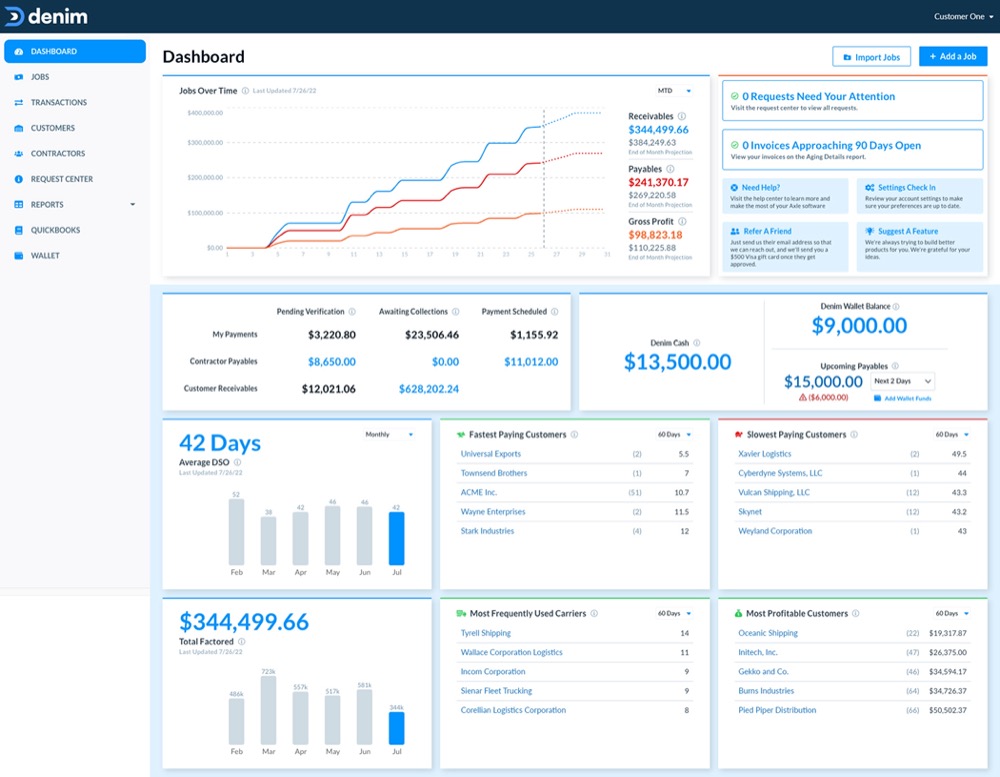Viewport: 1000px width, 777px height.
Task: Click the blue Jul bar in Average DSO chart
Action: [396, 538]
